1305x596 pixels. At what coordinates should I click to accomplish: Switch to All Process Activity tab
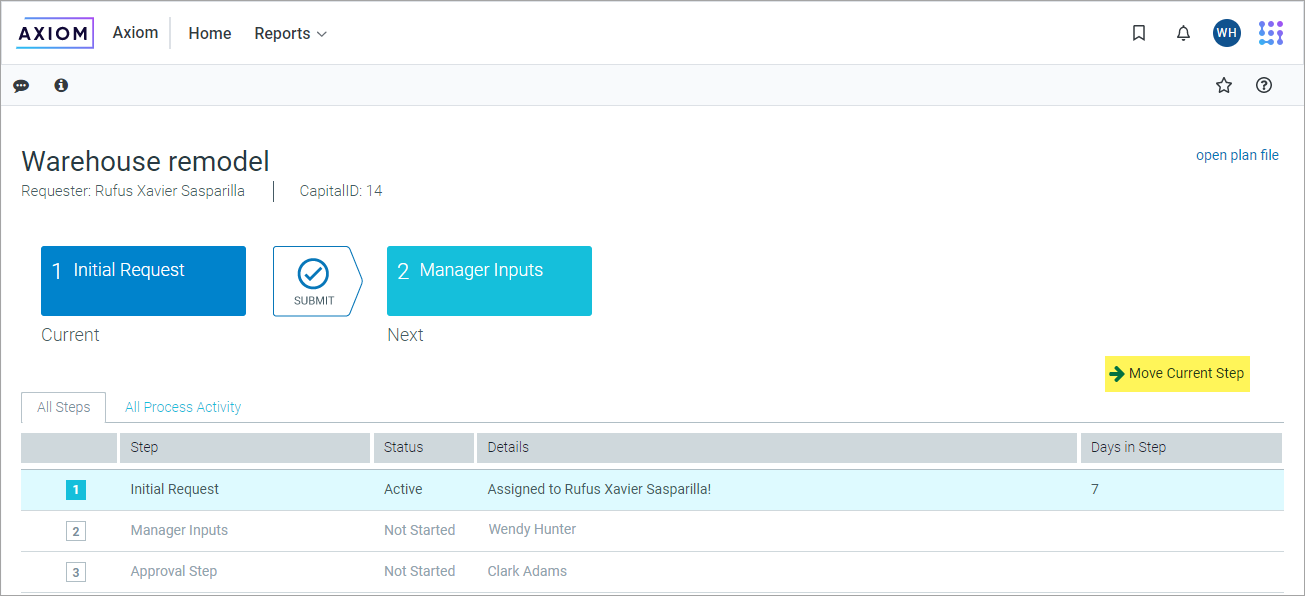pyautogui.click(x=183, y=407)
